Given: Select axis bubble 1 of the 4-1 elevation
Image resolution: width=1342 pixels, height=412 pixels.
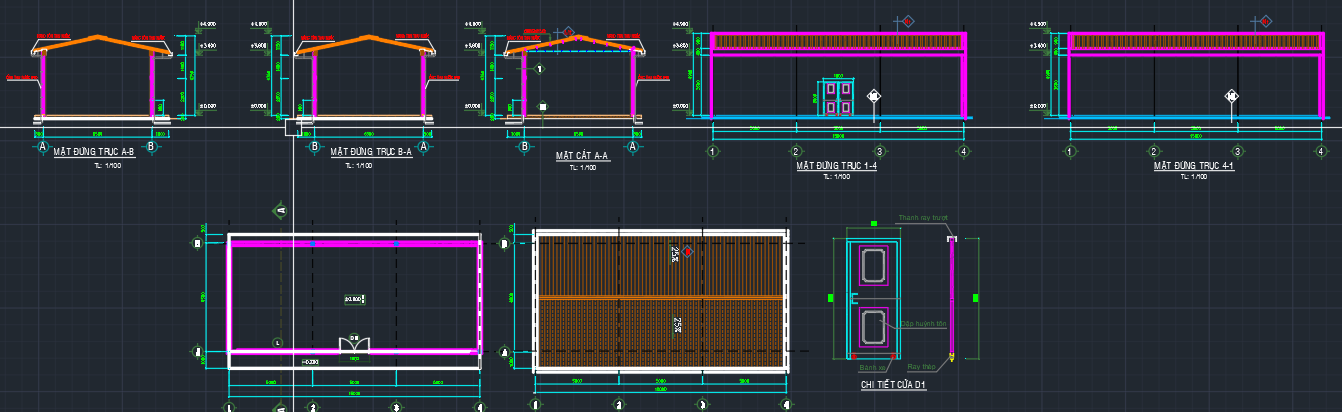Looking at the screenshot, I should (x=1070, y=152).
